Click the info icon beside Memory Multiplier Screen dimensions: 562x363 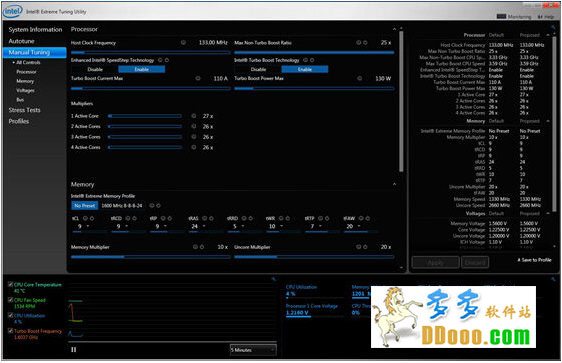tap(195, 247)
